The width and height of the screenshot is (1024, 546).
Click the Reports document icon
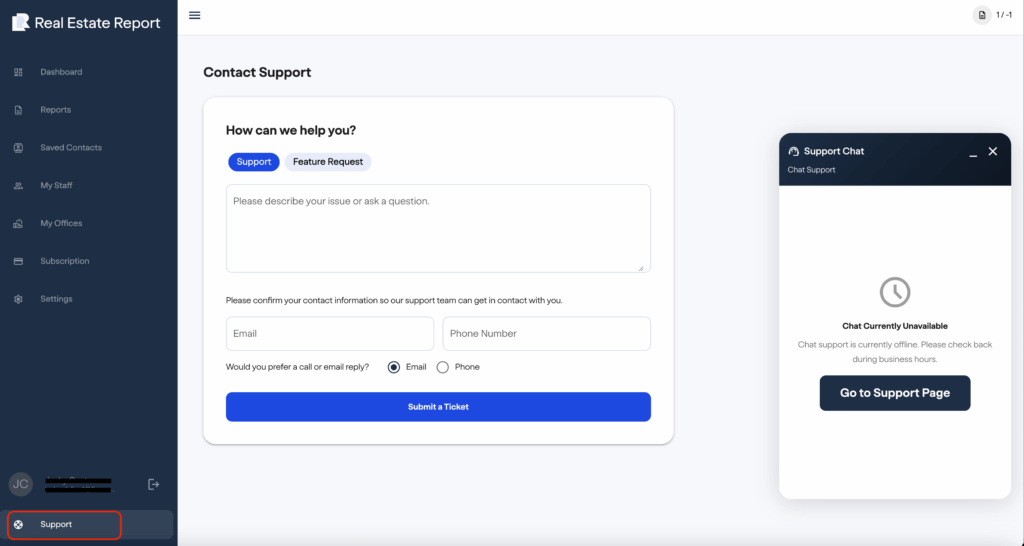click(18, 110)
